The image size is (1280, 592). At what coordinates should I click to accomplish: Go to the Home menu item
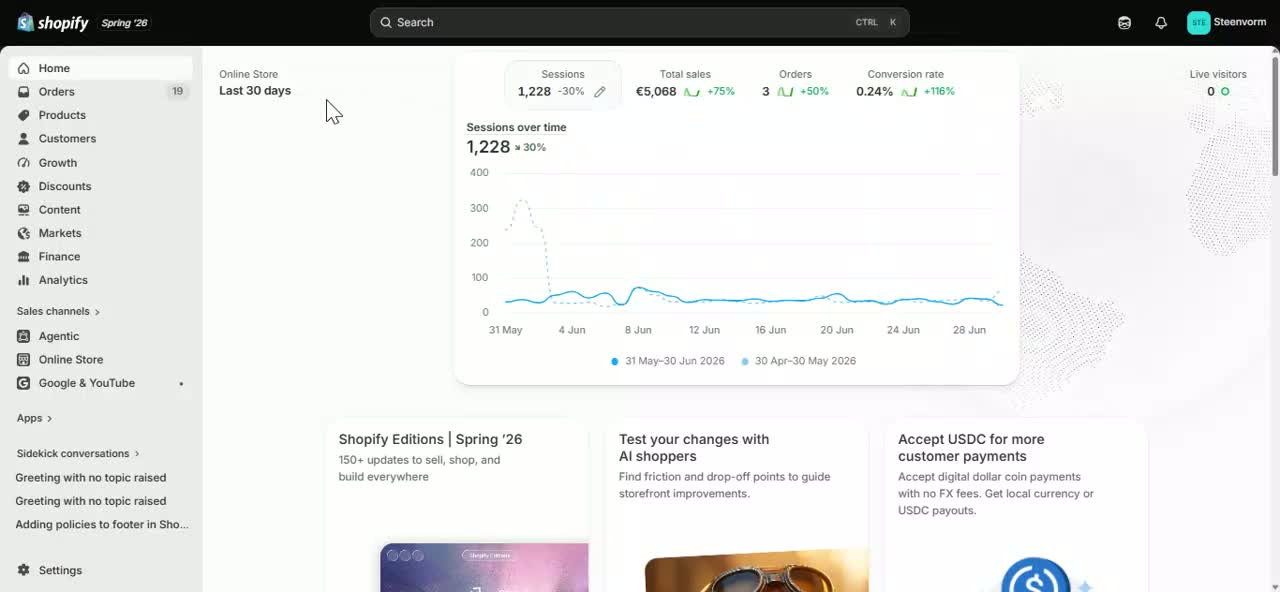pos(101,68)
